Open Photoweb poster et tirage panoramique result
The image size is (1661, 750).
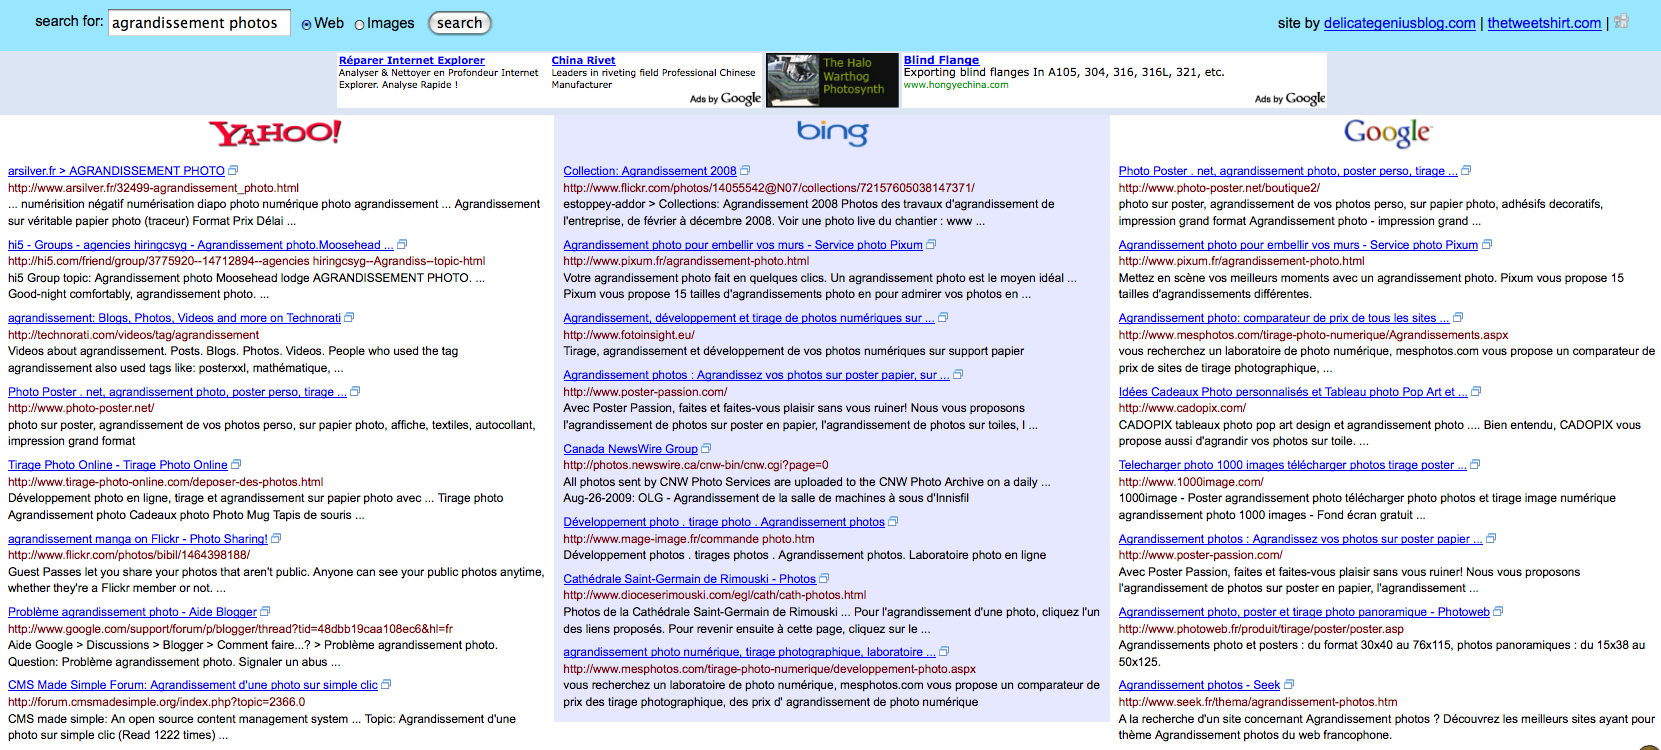pos(1304,612)
